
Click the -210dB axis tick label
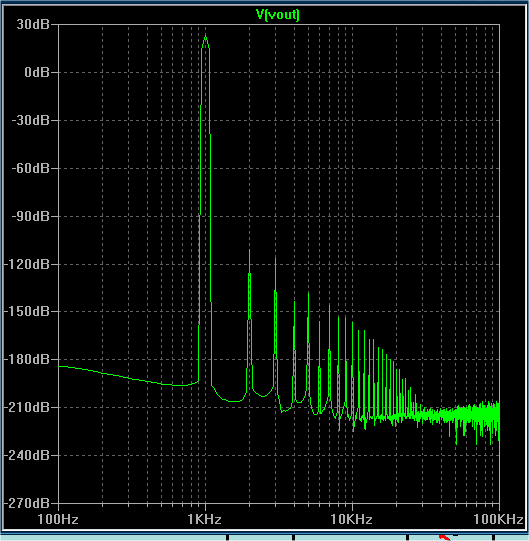[27, 407]
